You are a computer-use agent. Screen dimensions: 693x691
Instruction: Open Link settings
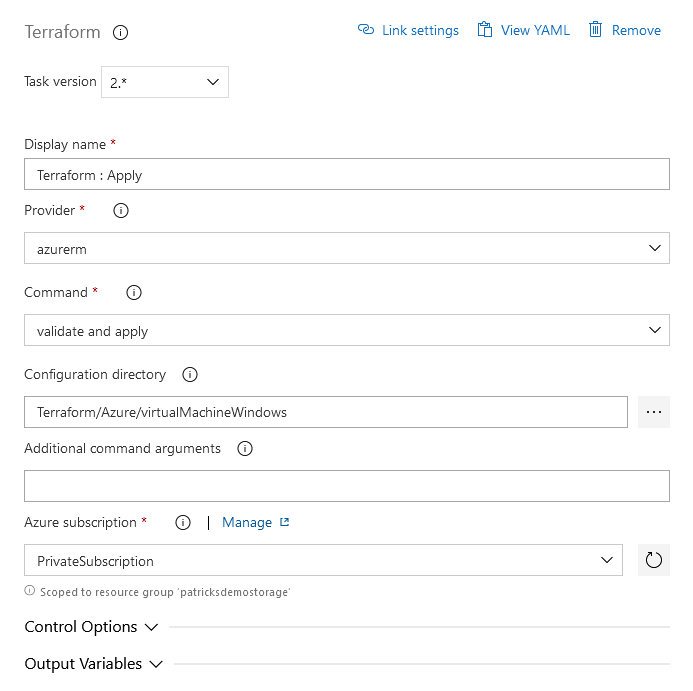tap(408, 30)
